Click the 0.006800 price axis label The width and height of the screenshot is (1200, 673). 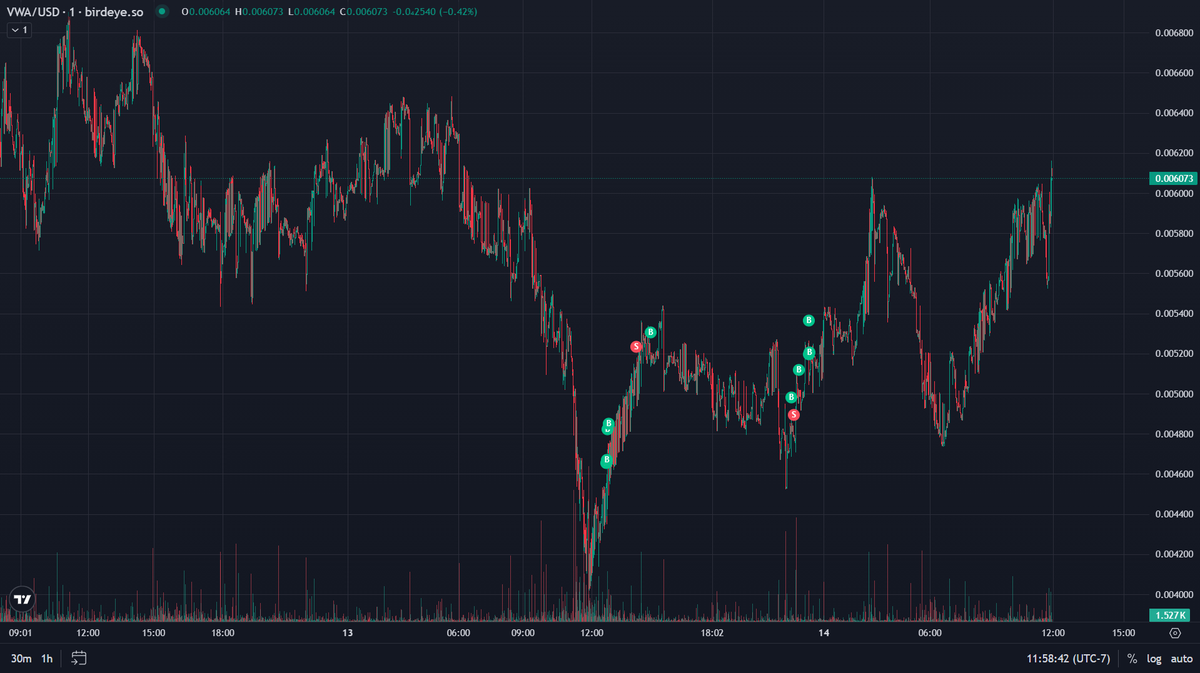1174,33
